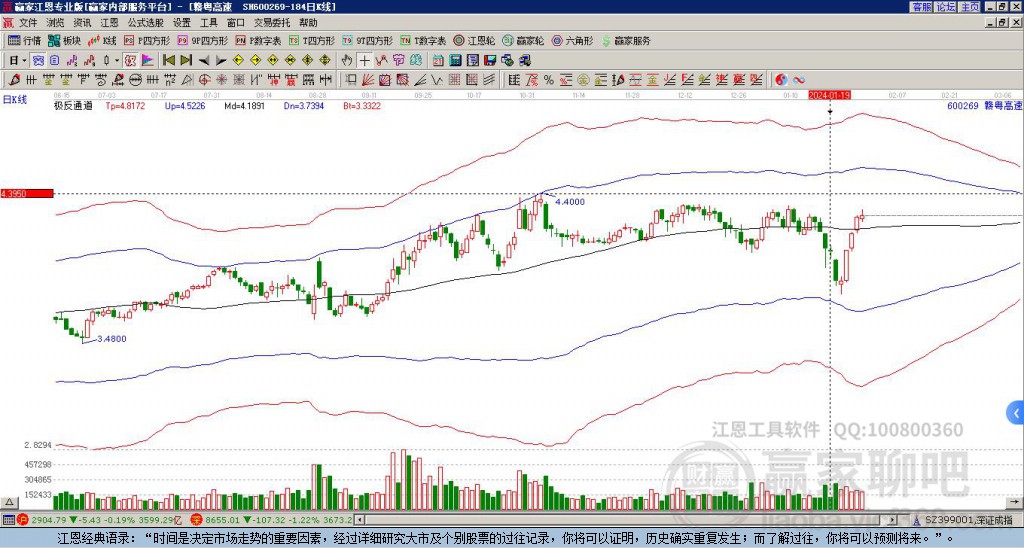Toggle the 权 rights-adjustment button

130,61
